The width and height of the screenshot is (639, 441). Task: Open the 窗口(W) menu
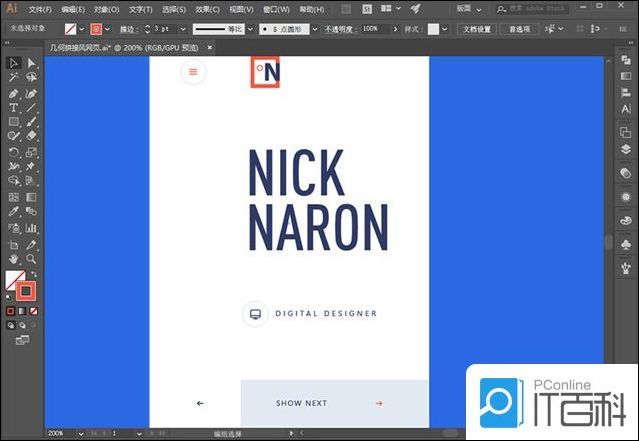tap(276, 9)
